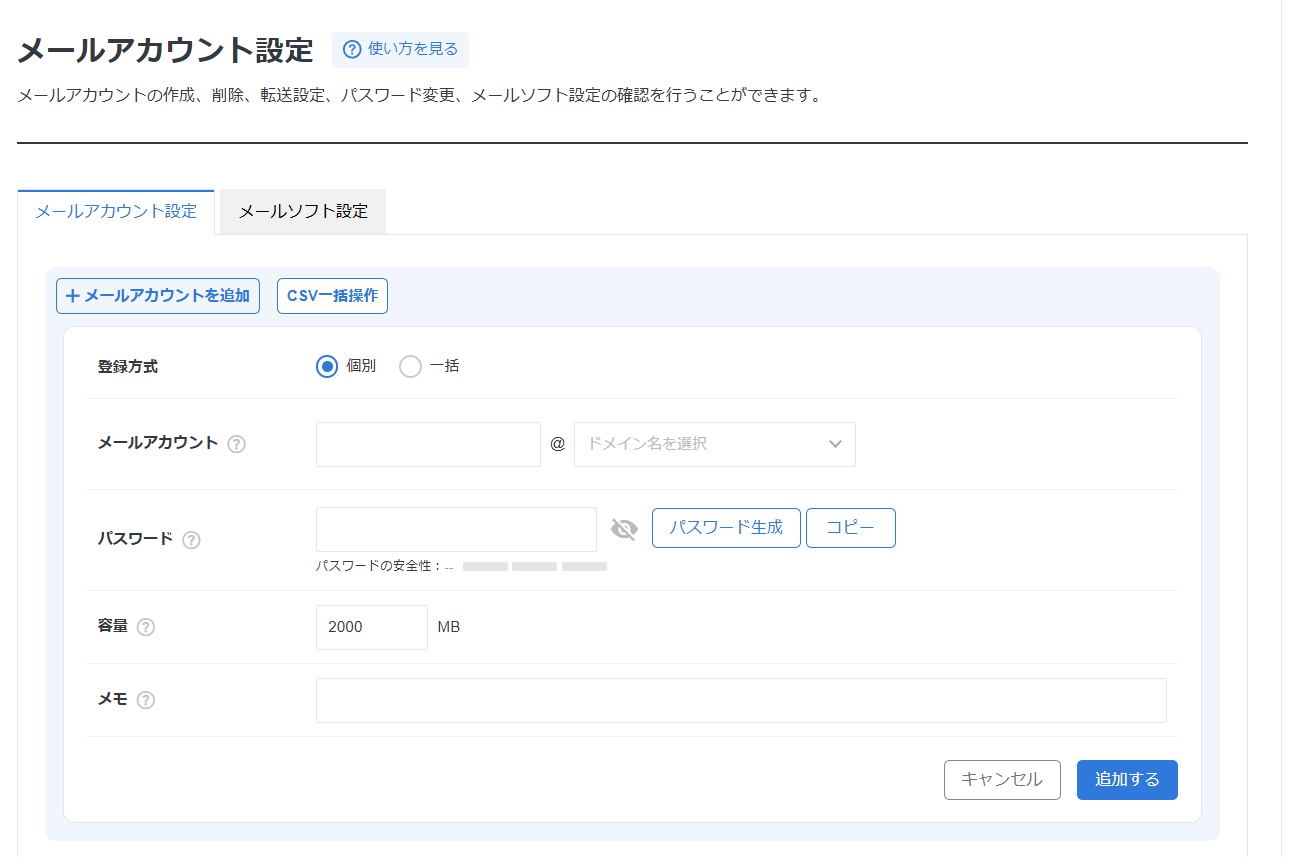Click the メモ text field
The height and width of the screenshot is (857, 1303).
tap(741, 700)
